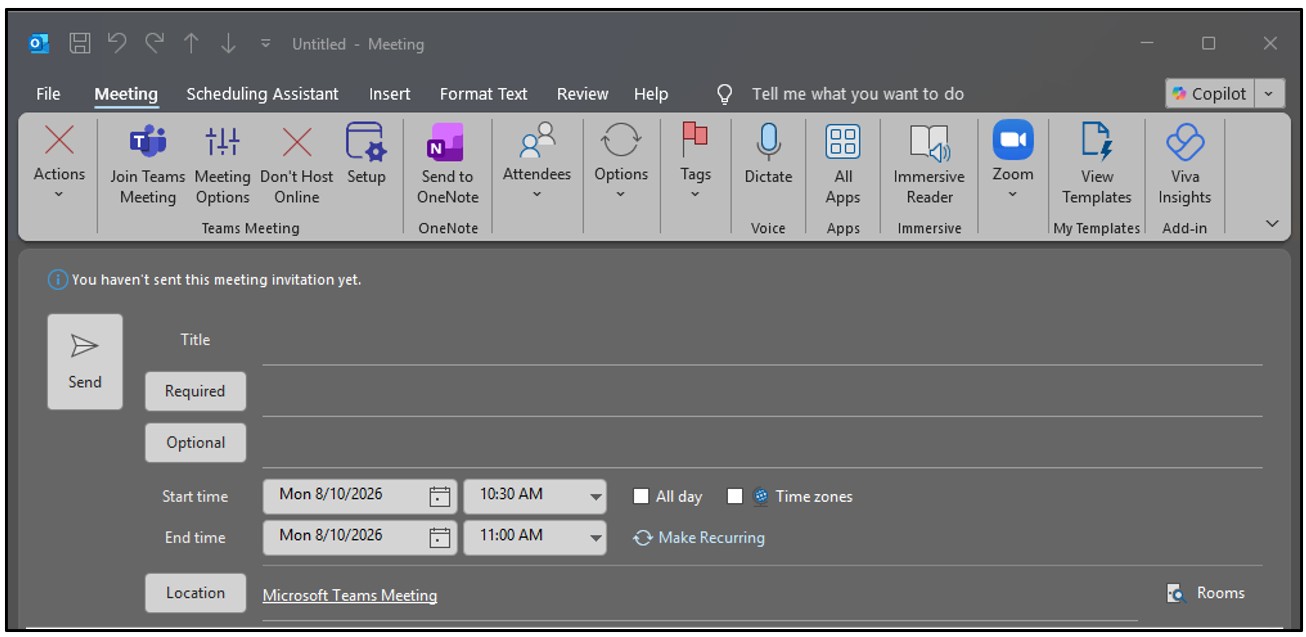Open Teams Meeting Options

point(222,165)
